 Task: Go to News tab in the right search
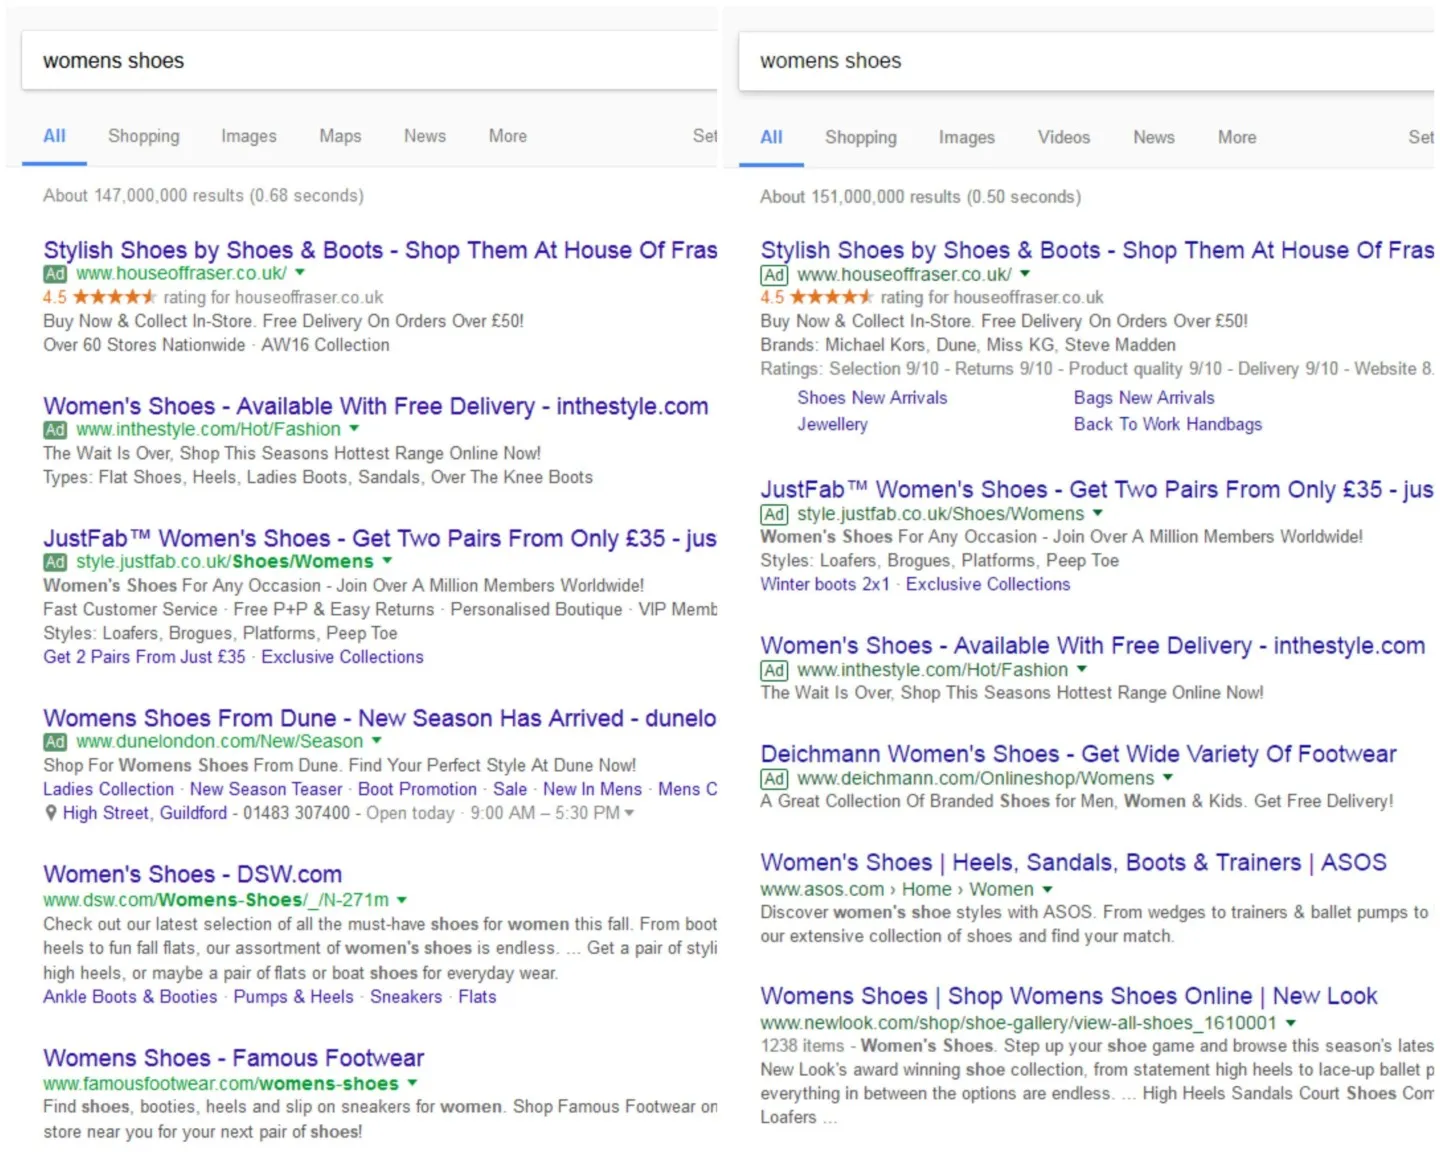pyautogui.click(x=1154, y=137)
